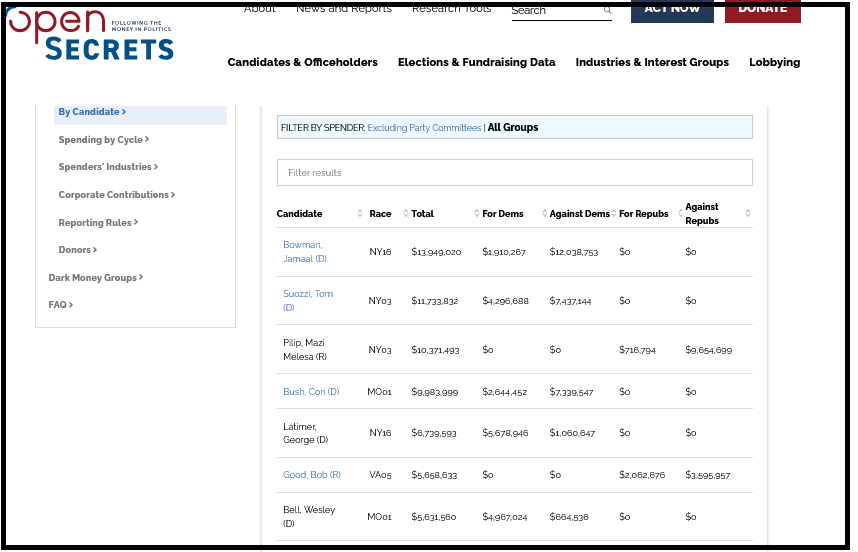Image resolution: width=858 pixels, height=552 pixels.
Task: Click the $4,967,024 For Dems value
Action: [x=505, y=516]
